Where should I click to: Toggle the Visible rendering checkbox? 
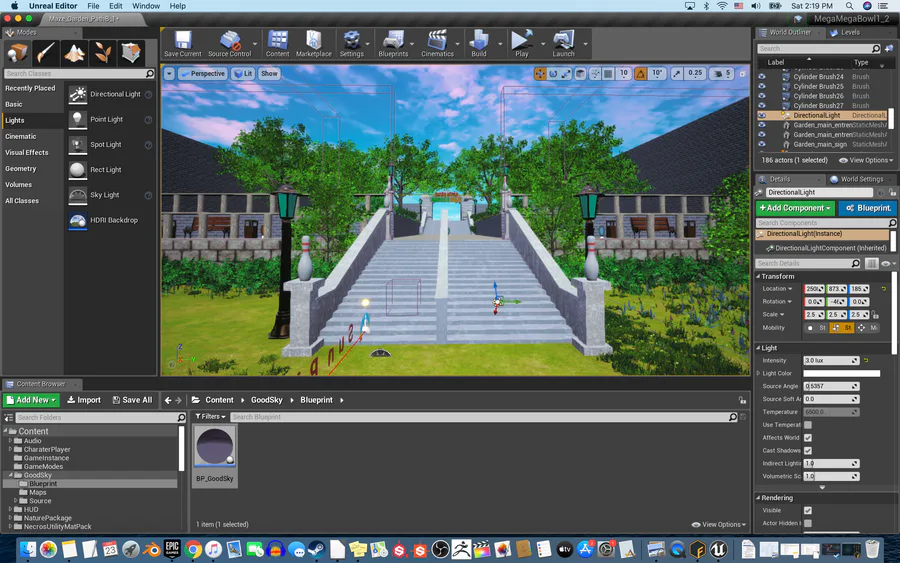coord(808,510)
